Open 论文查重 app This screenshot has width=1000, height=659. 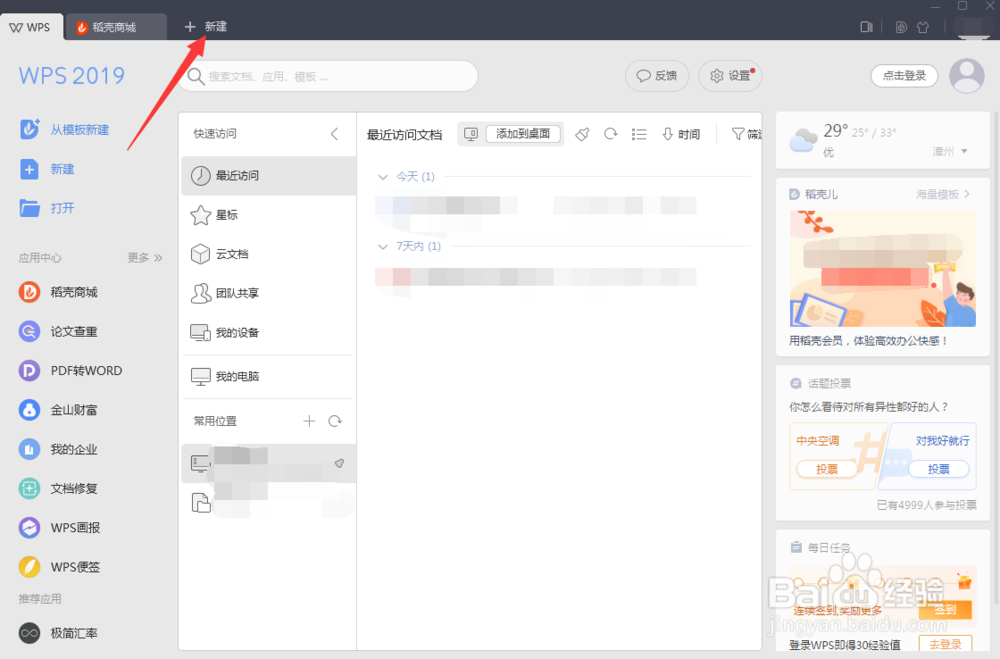(58, 331)
